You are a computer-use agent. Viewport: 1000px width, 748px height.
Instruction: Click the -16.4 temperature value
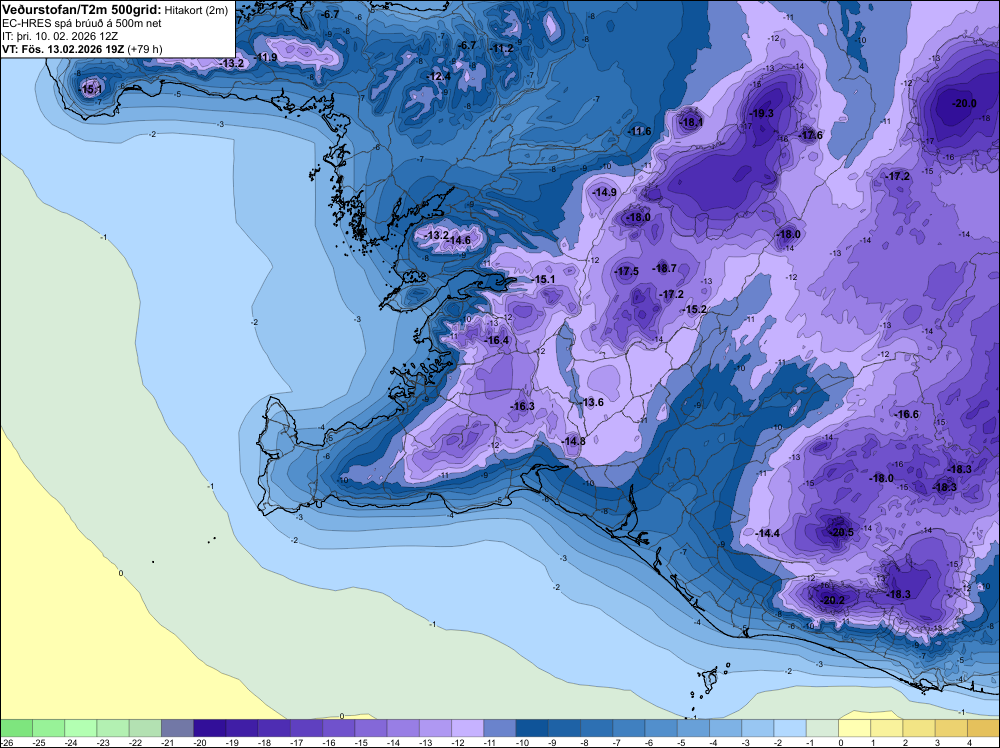(x=497, y=341)
